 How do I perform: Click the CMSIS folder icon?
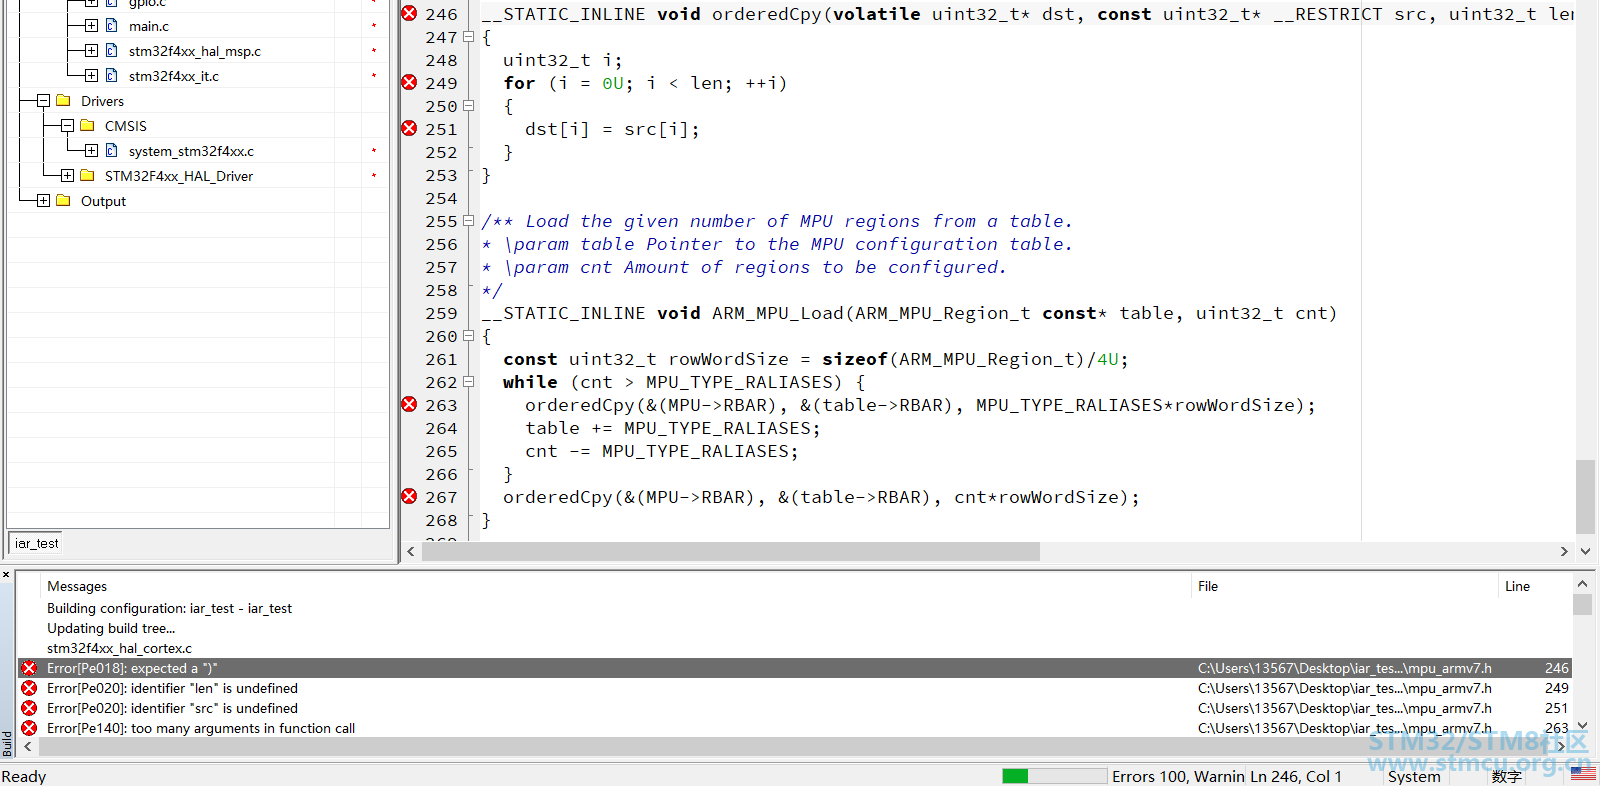[x=87, y=126]
